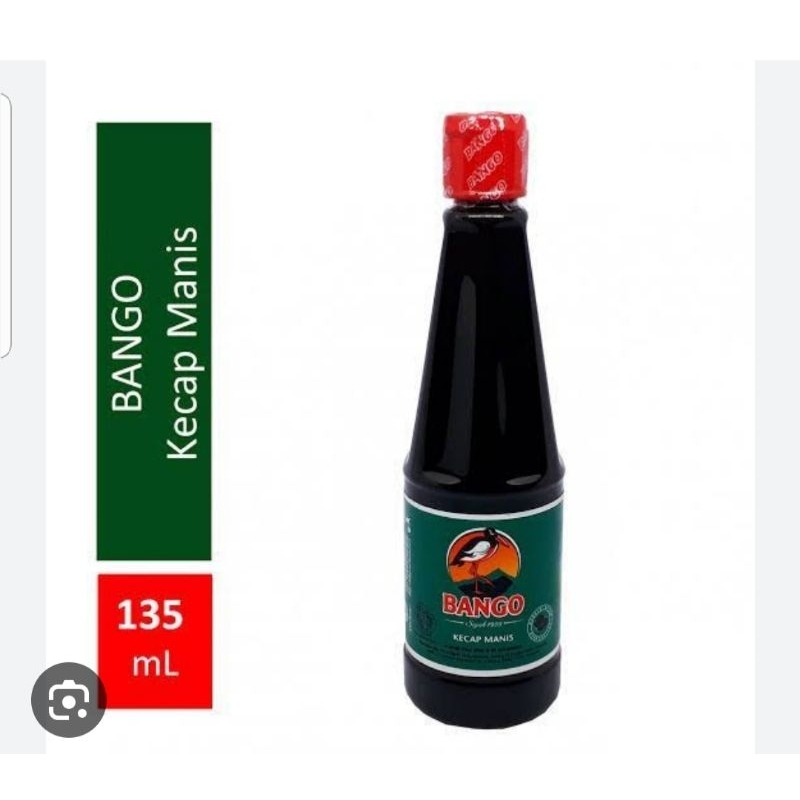Click the red BANGO logo text on label
The height and width of the screenshot is (800, 800).
click(x=483, y=605)
